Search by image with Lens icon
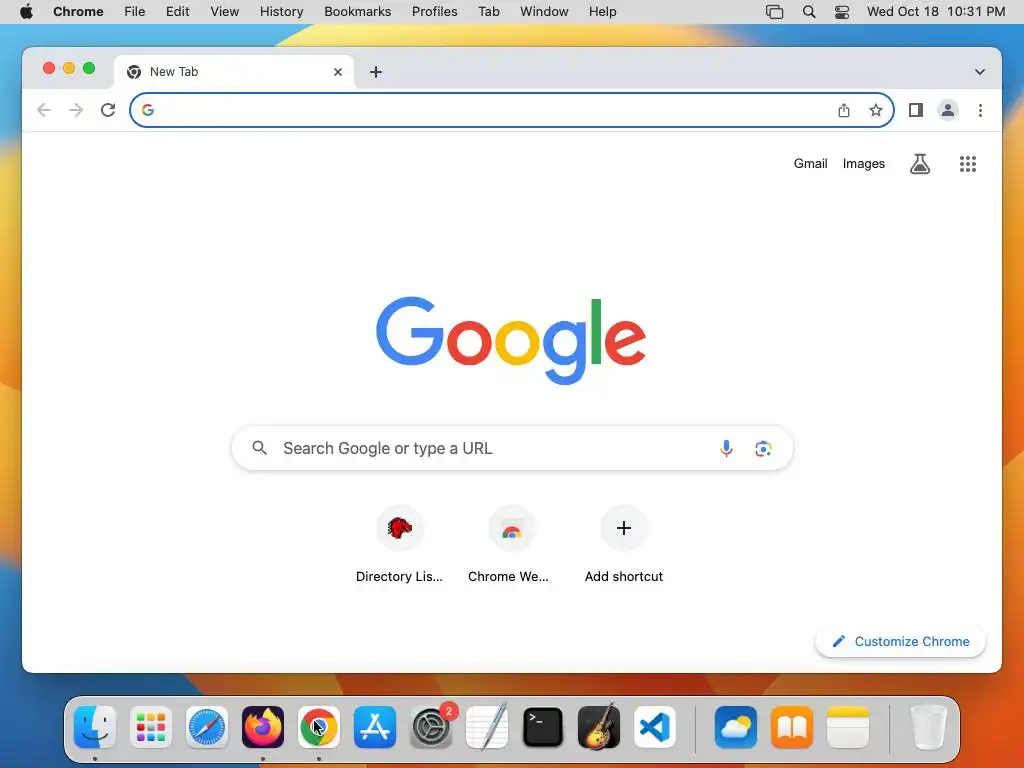 pyautogui.click(x=763, y=448)
